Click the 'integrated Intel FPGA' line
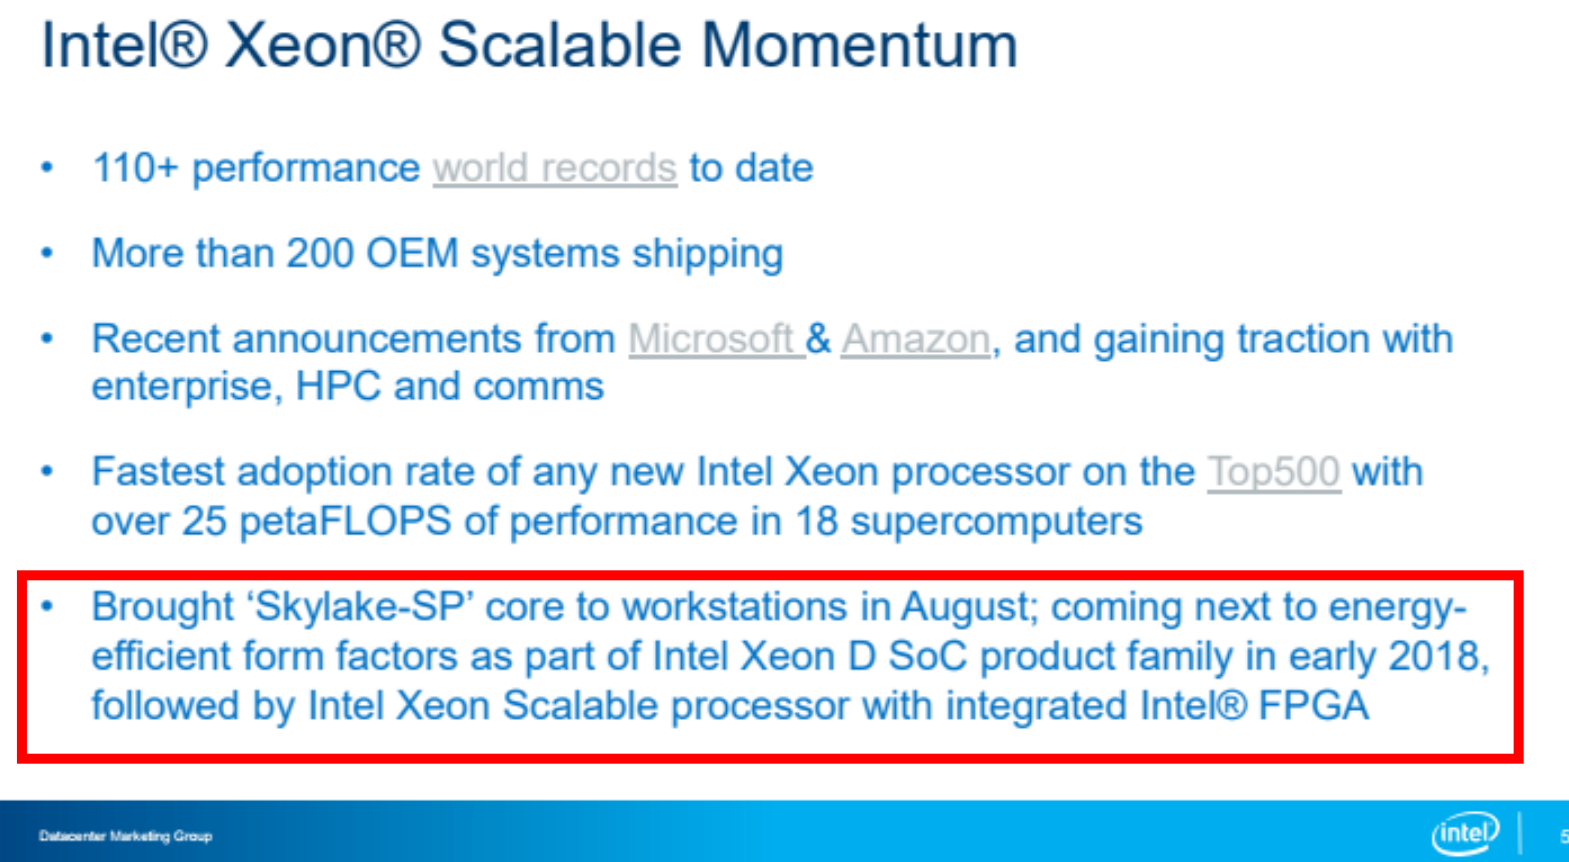Viewport: 1569px width, 862px height. click(x=730, y=706)
